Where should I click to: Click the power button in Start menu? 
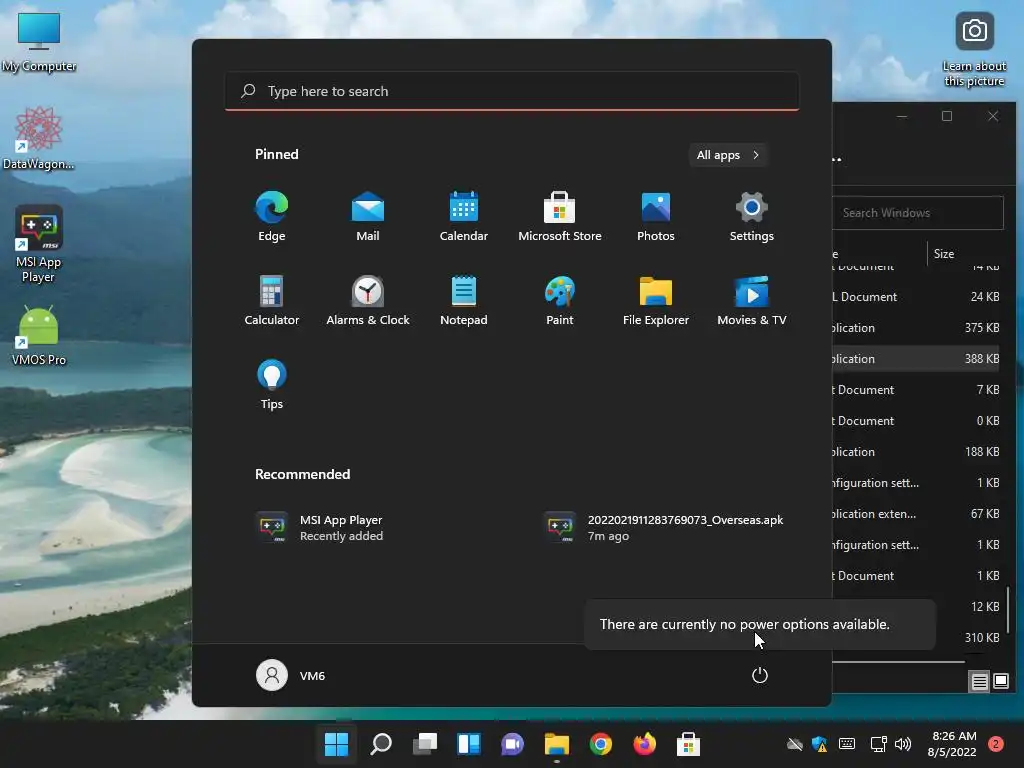tap(760, 675)
